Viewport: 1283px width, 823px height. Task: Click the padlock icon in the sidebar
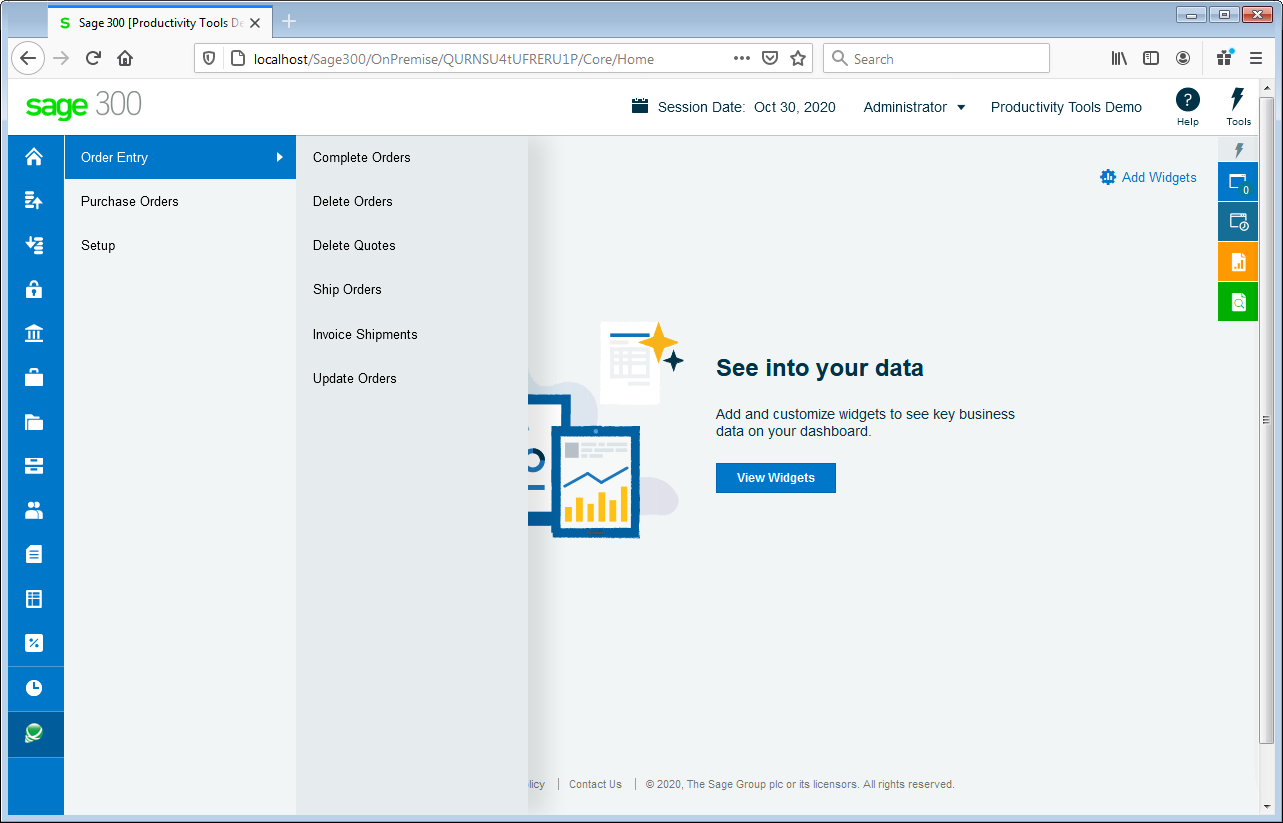[x=34, y=289]
